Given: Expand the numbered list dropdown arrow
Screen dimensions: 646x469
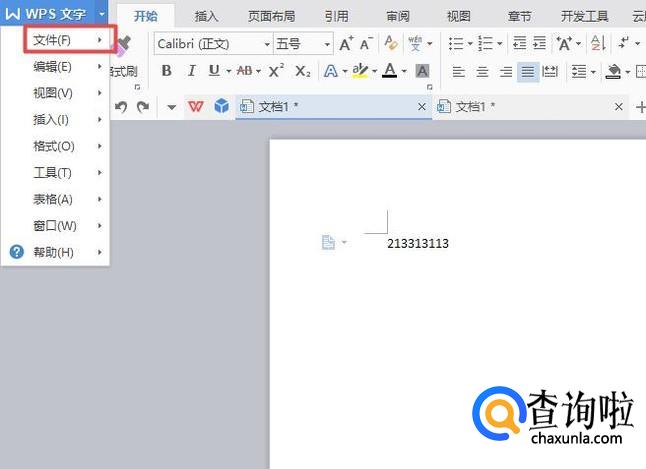Looking at the screenshot, I should coord(500,43).
